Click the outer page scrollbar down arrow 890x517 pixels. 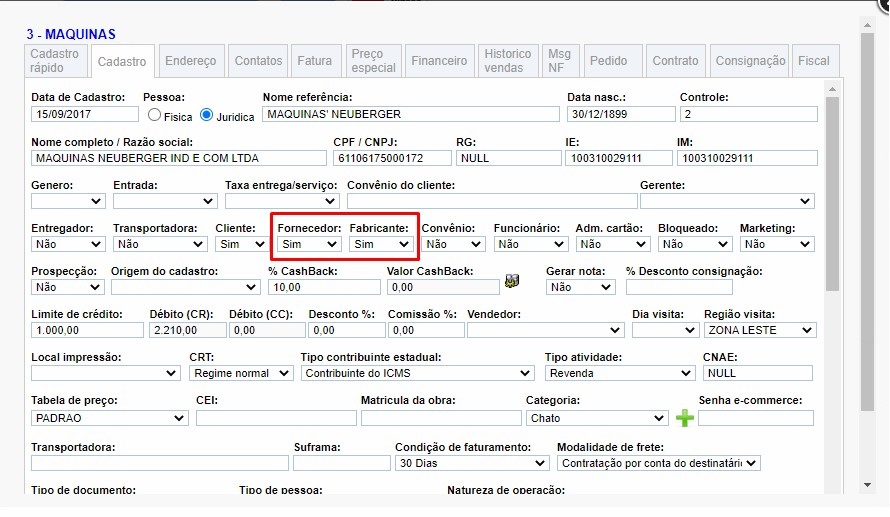[x=867, y=486]
